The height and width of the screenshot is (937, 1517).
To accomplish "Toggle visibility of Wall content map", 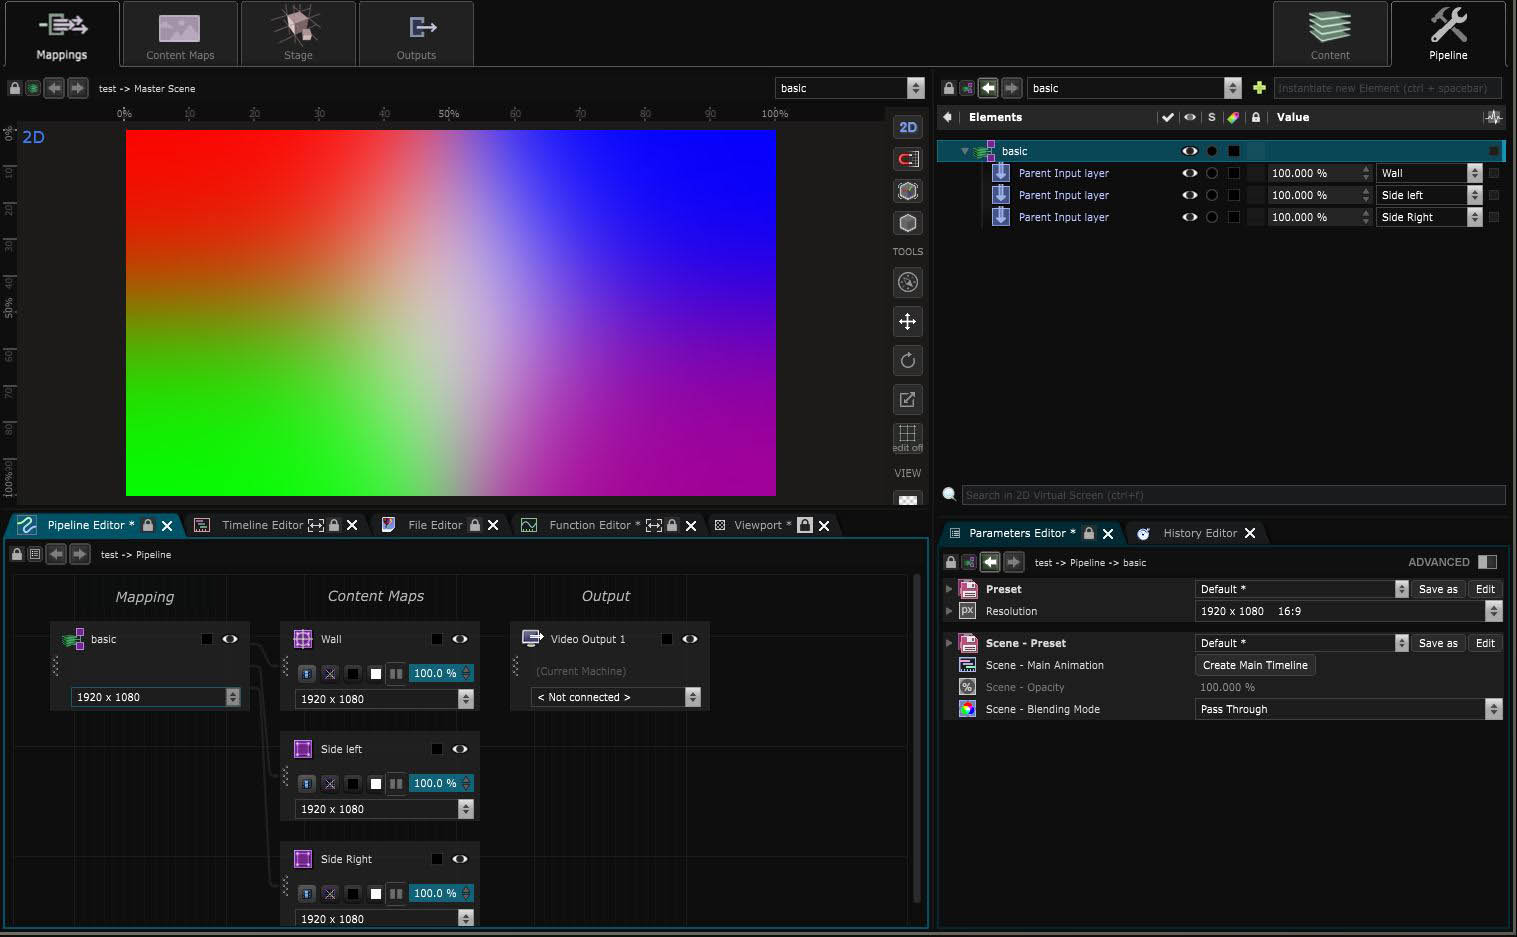I will pos(459,639).
